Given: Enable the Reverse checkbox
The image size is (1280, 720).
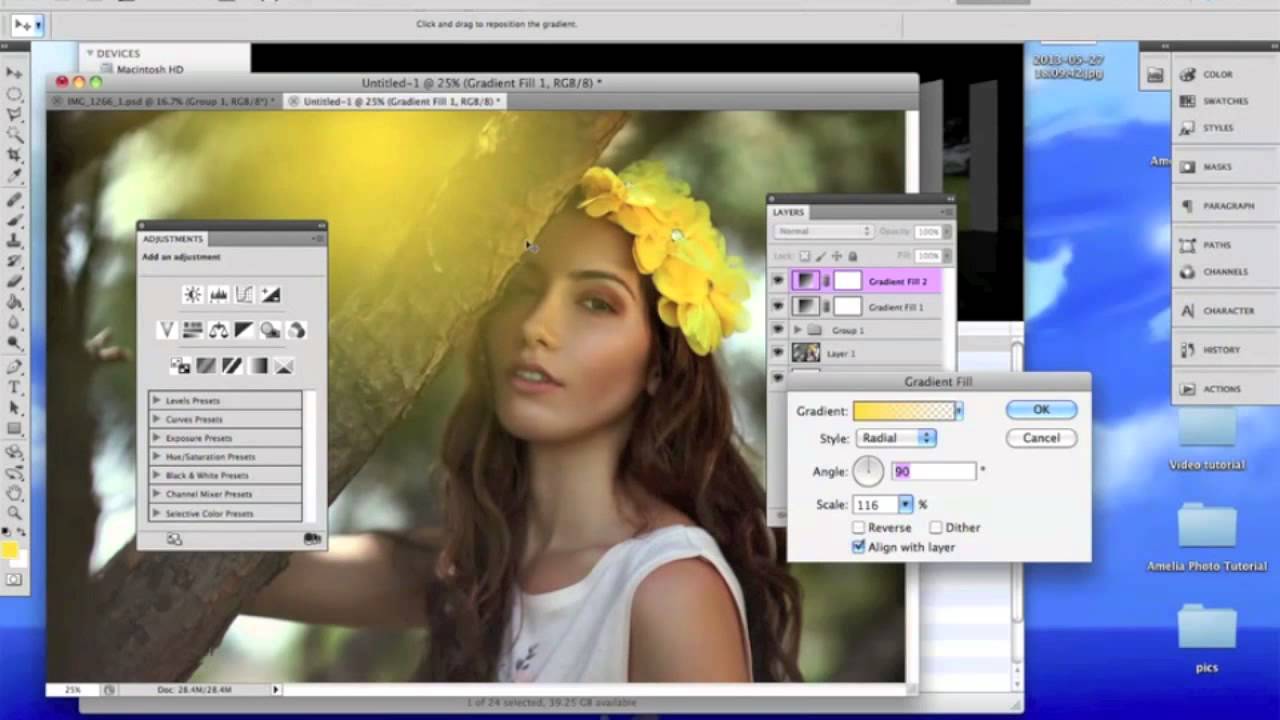Looking at the screenshot, I should [858, 527].
